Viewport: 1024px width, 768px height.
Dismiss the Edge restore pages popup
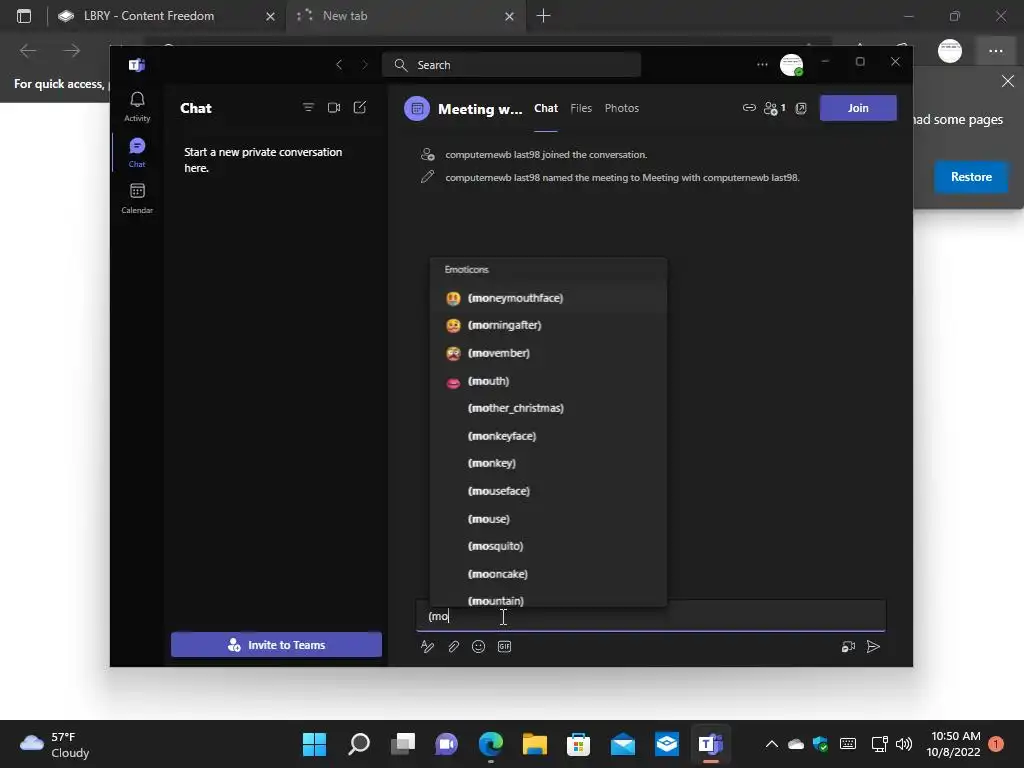point(1008,81)
